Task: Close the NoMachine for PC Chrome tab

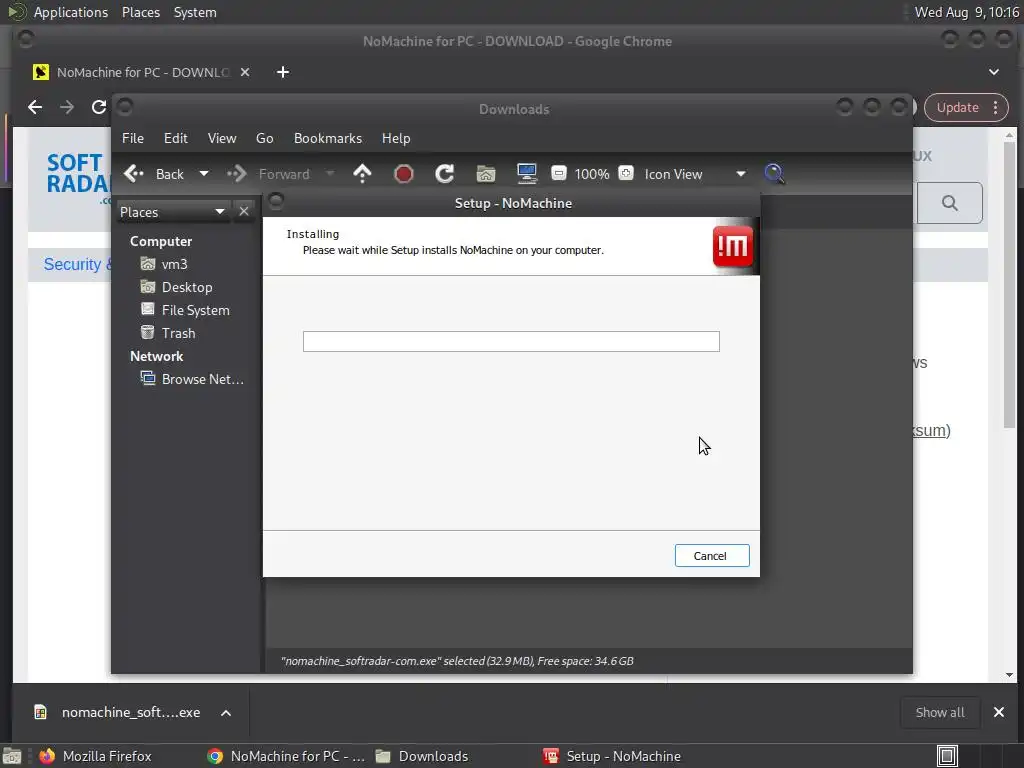Action: (x=245, y=72)
